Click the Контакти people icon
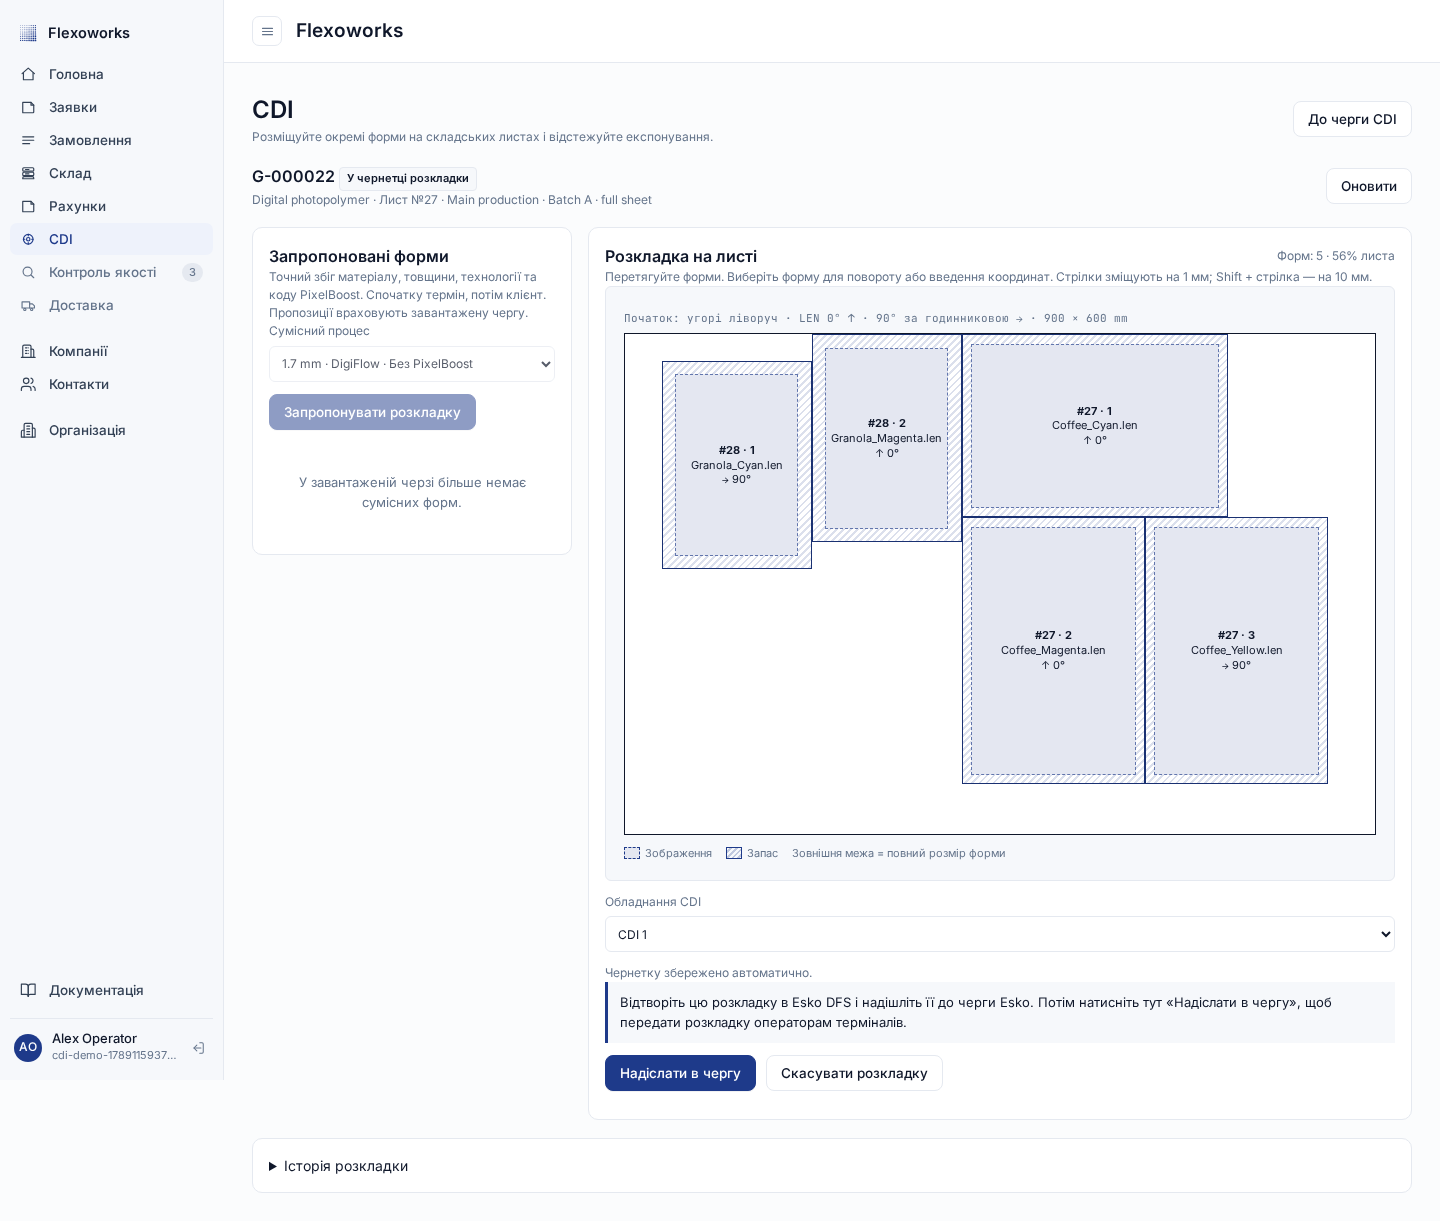This screenshot has width=1440, height=1221. (x=28, y=384)
